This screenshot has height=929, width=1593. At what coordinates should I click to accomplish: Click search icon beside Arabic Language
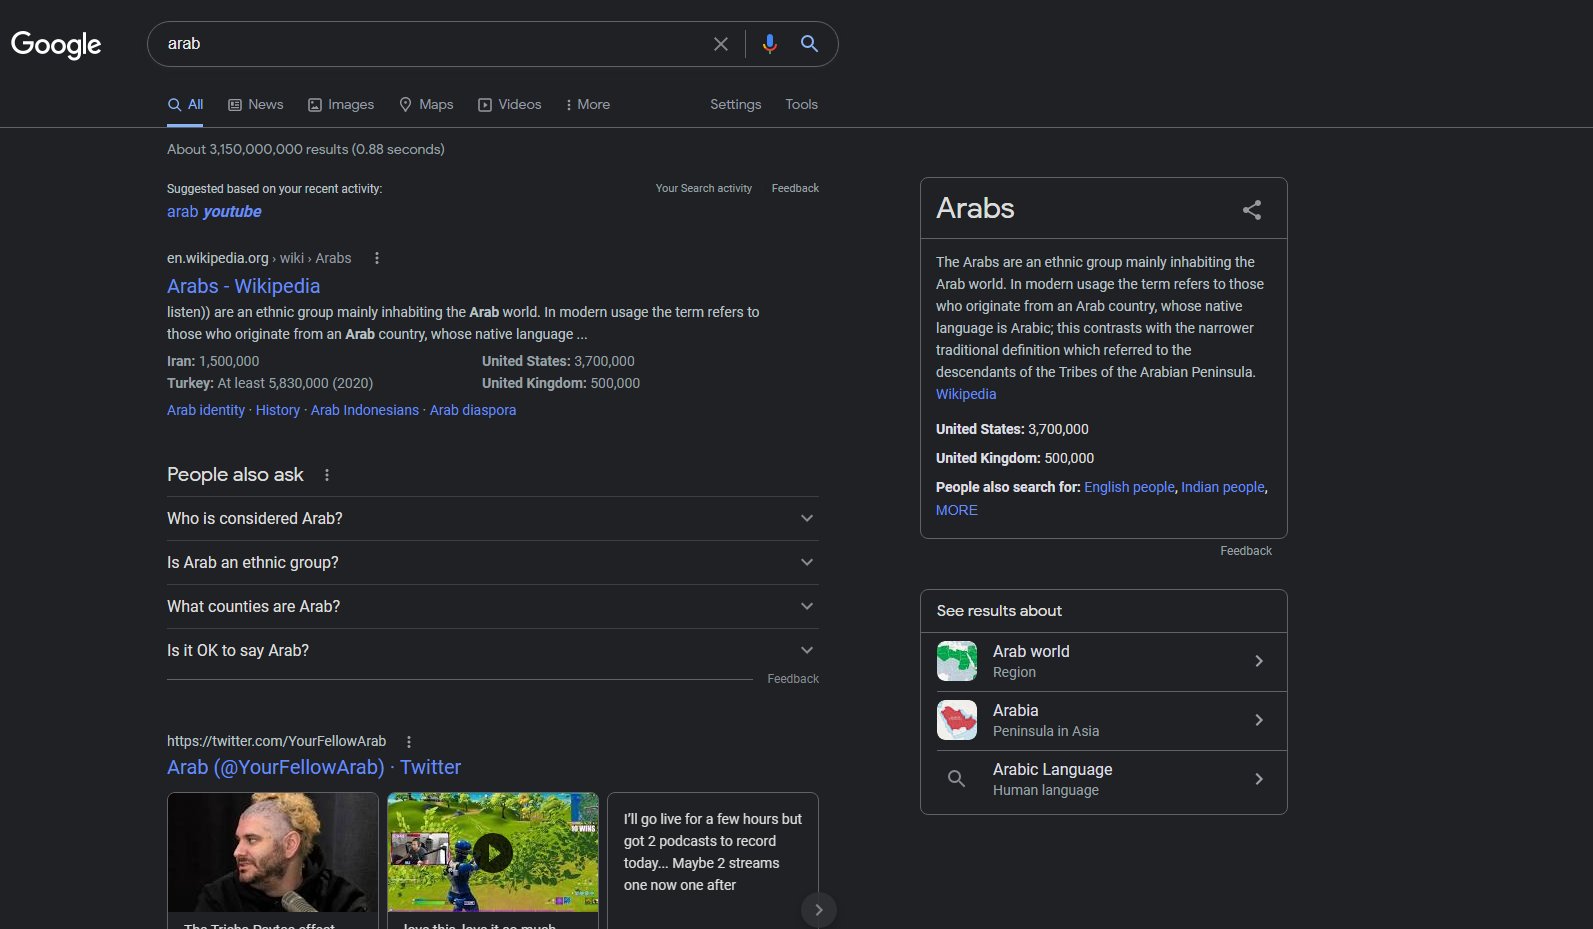coord(956,779)
